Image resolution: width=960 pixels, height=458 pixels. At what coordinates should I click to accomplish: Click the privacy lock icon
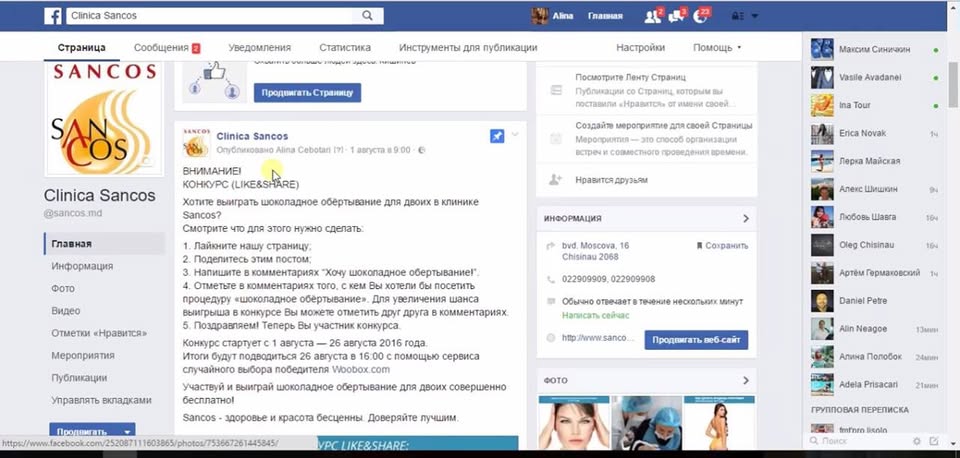(x=738, y=16)
